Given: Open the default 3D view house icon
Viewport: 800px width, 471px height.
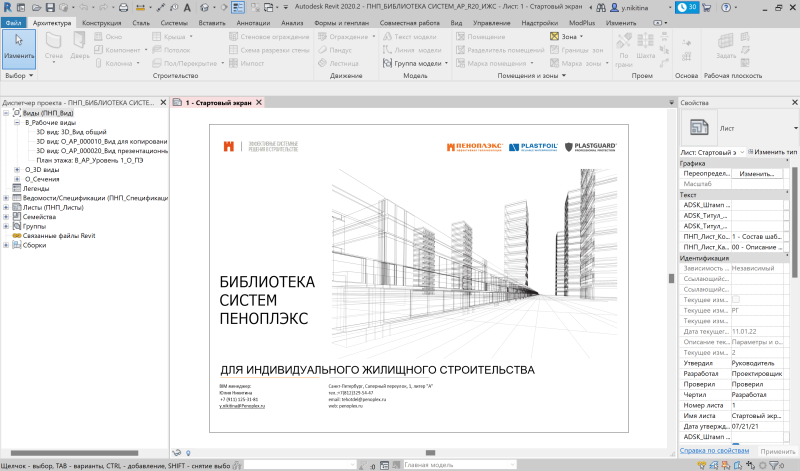Looking at the screenshot, I should point(205,8).
